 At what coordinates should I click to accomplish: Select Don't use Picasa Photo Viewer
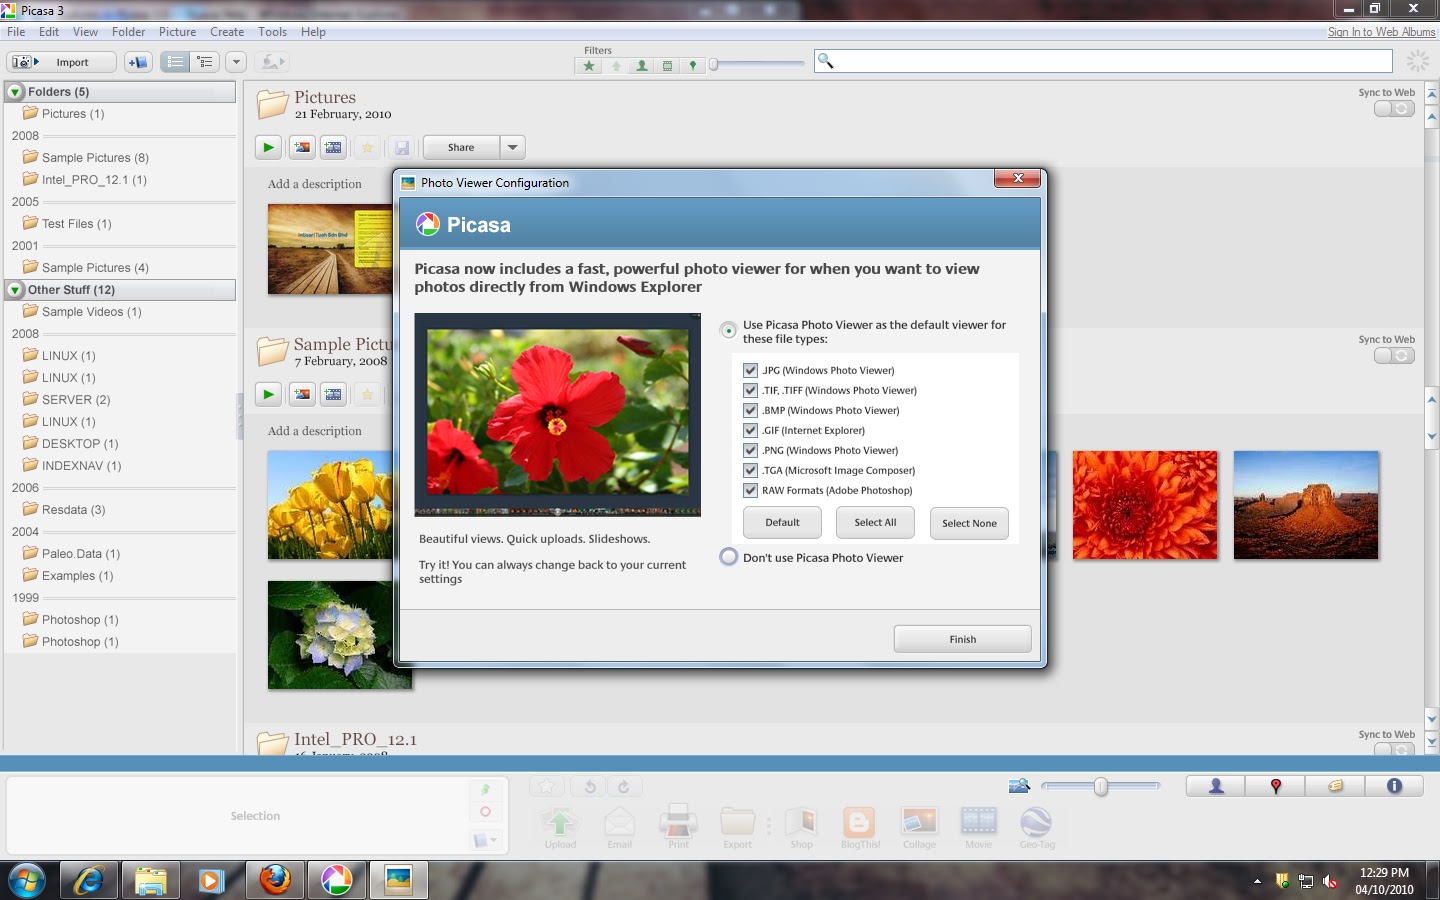coord(728,557)
